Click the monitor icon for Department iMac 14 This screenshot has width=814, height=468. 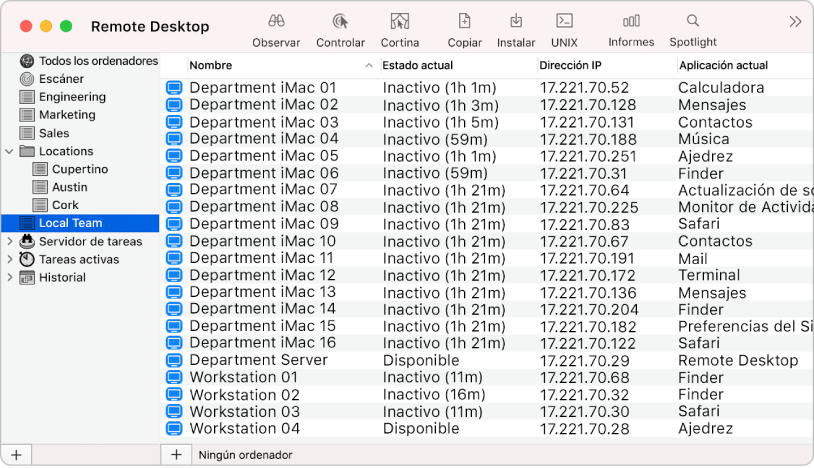(x=174, y=309)
